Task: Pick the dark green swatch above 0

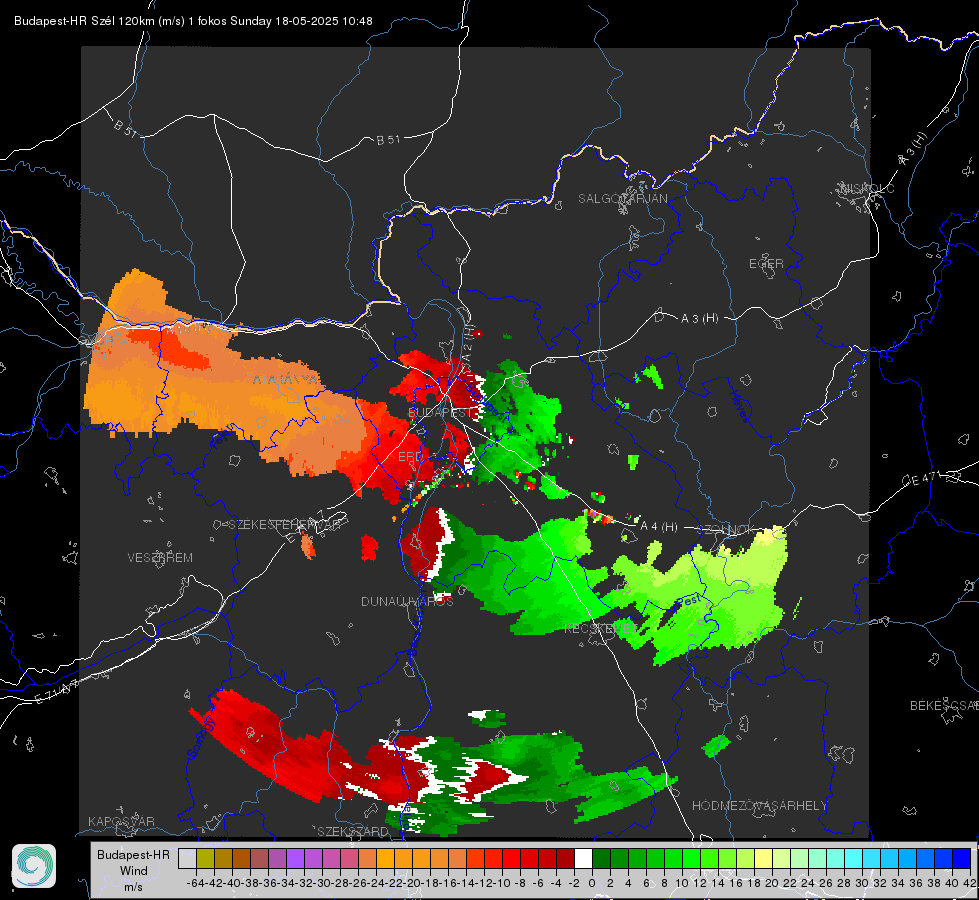Action: coord(601,858)
